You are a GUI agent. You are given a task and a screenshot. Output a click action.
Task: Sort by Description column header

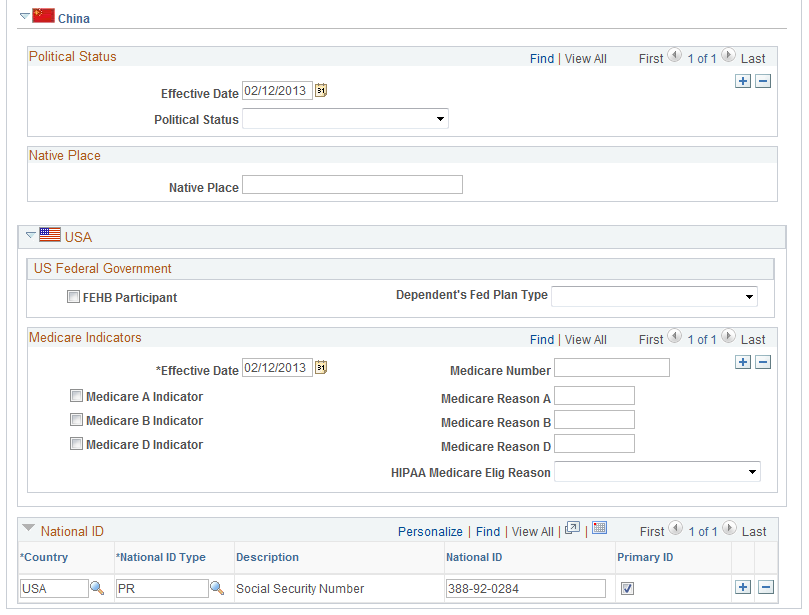(x=267, y=557)
